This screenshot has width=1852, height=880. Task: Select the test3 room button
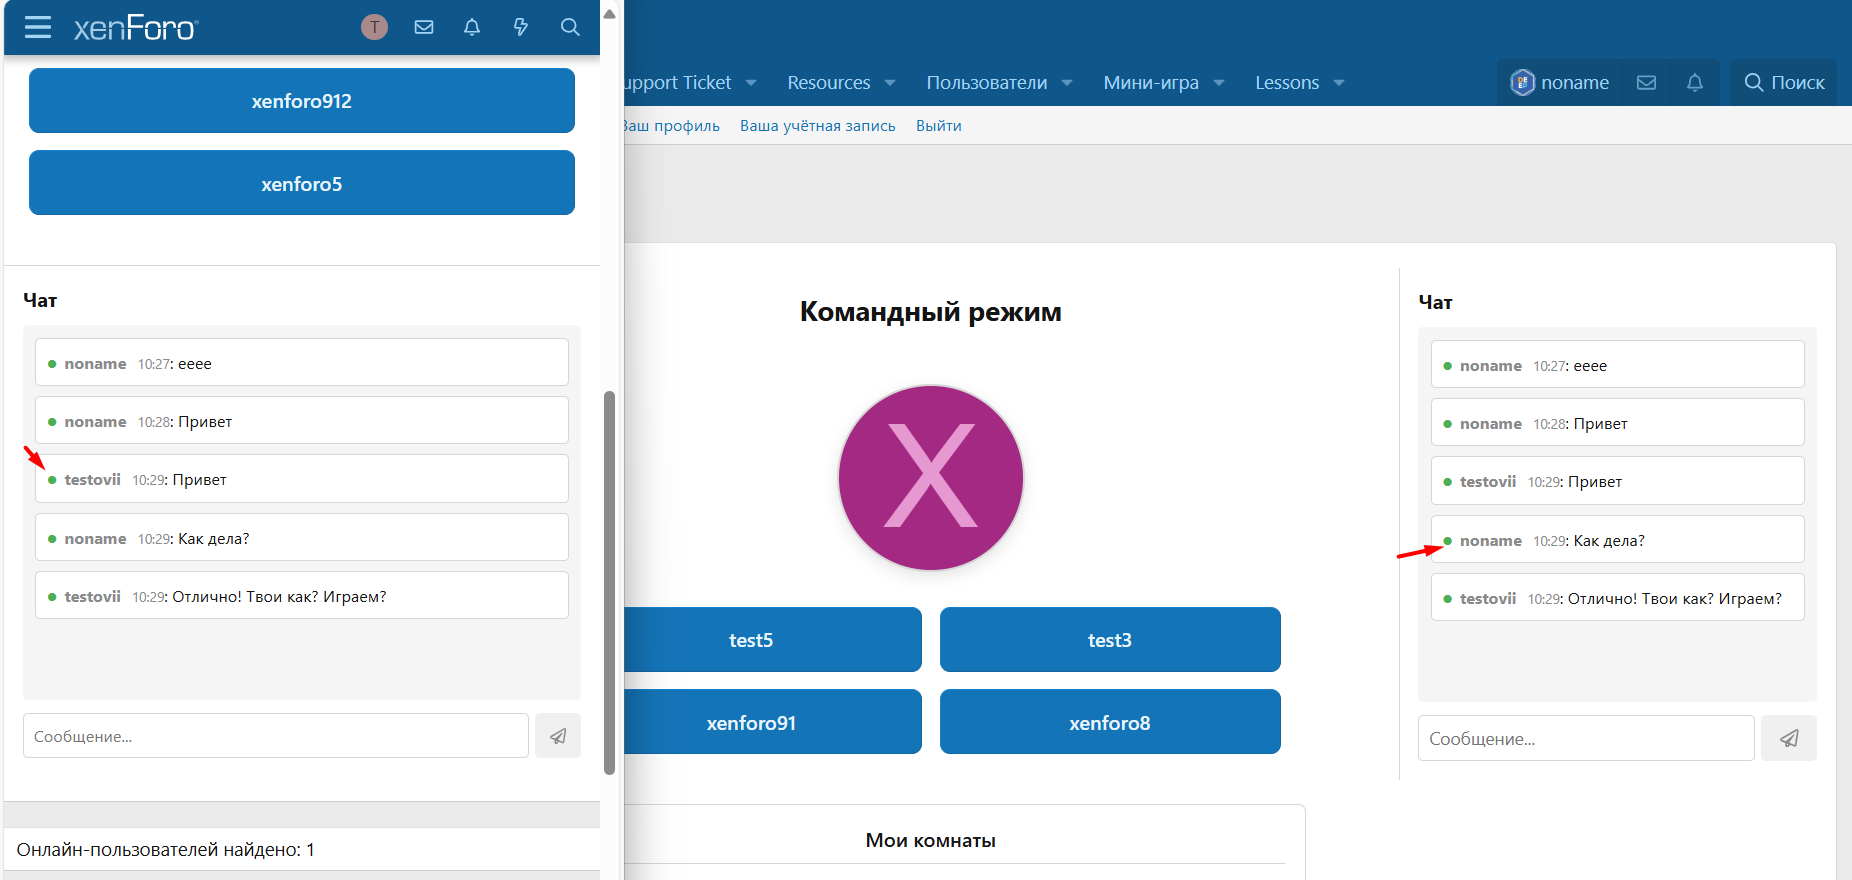[1109, 640]
